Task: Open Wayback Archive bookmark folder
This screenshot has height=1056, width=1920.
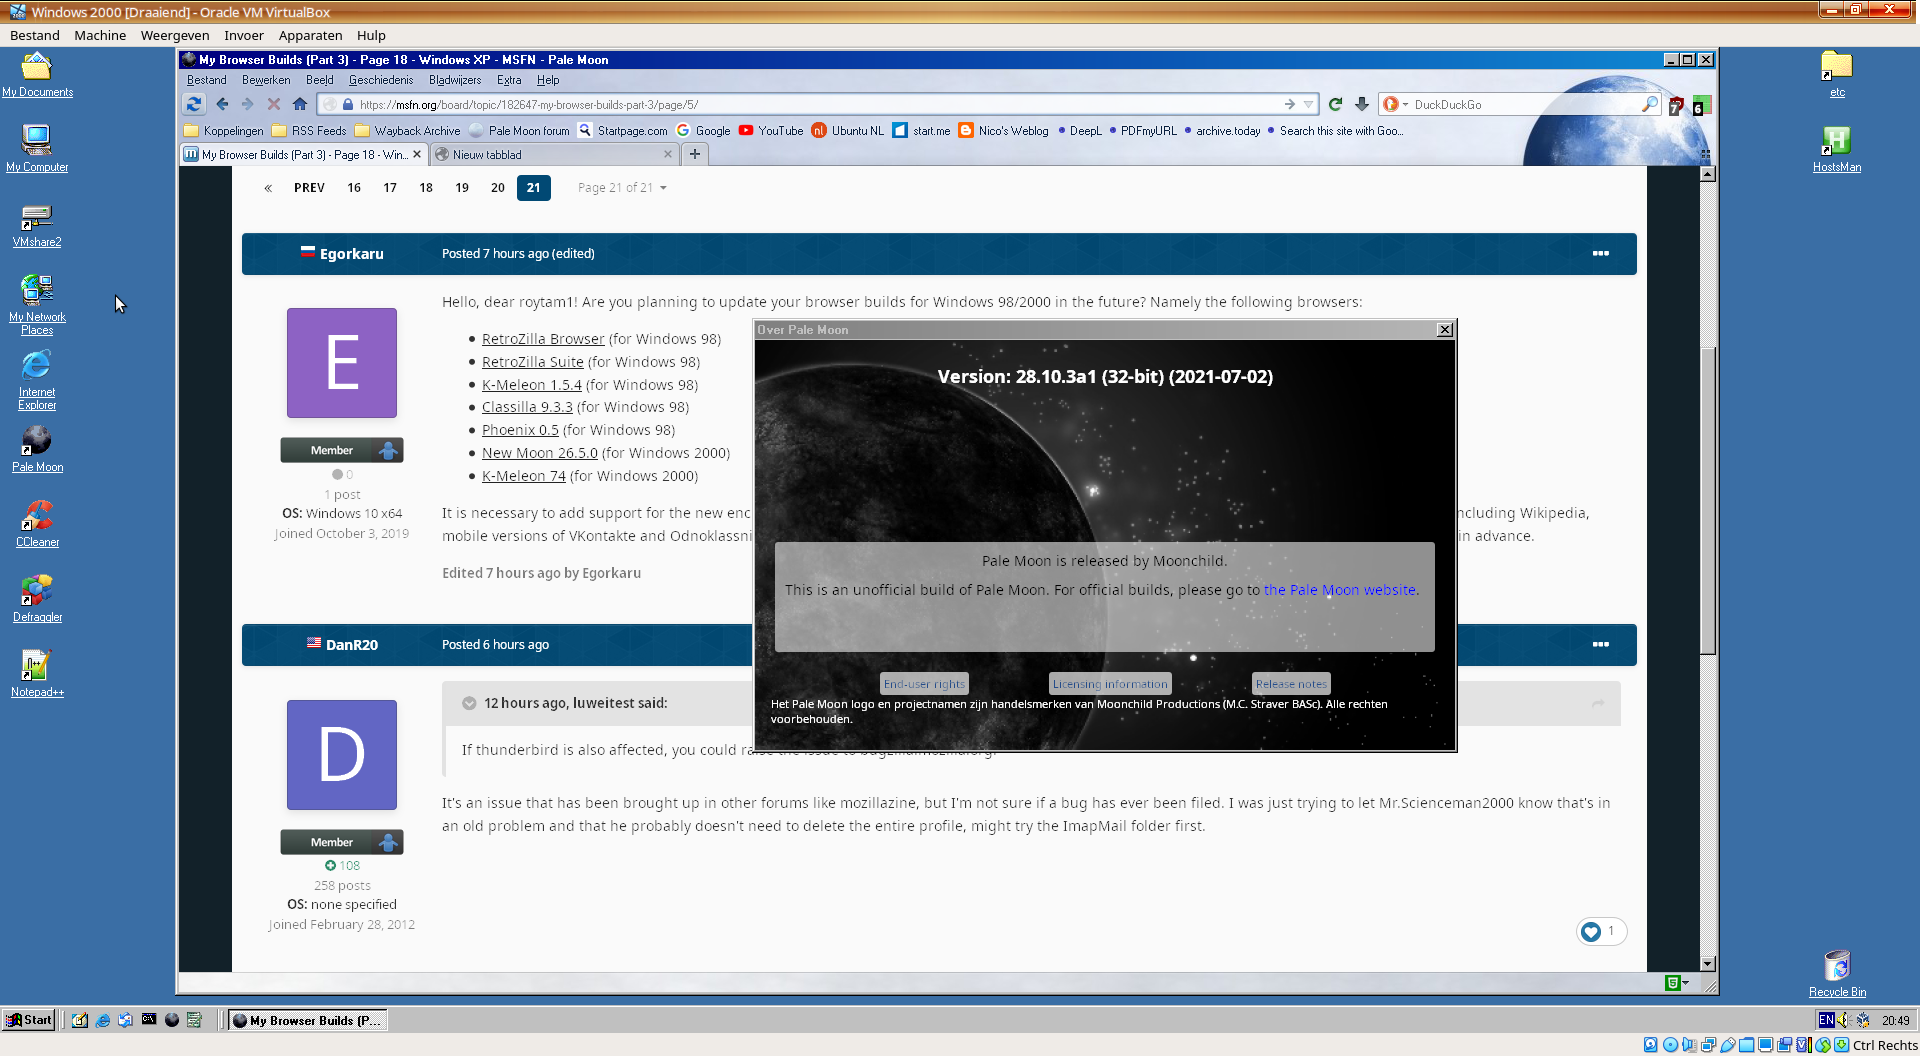Action: click(x=408, y=131)
